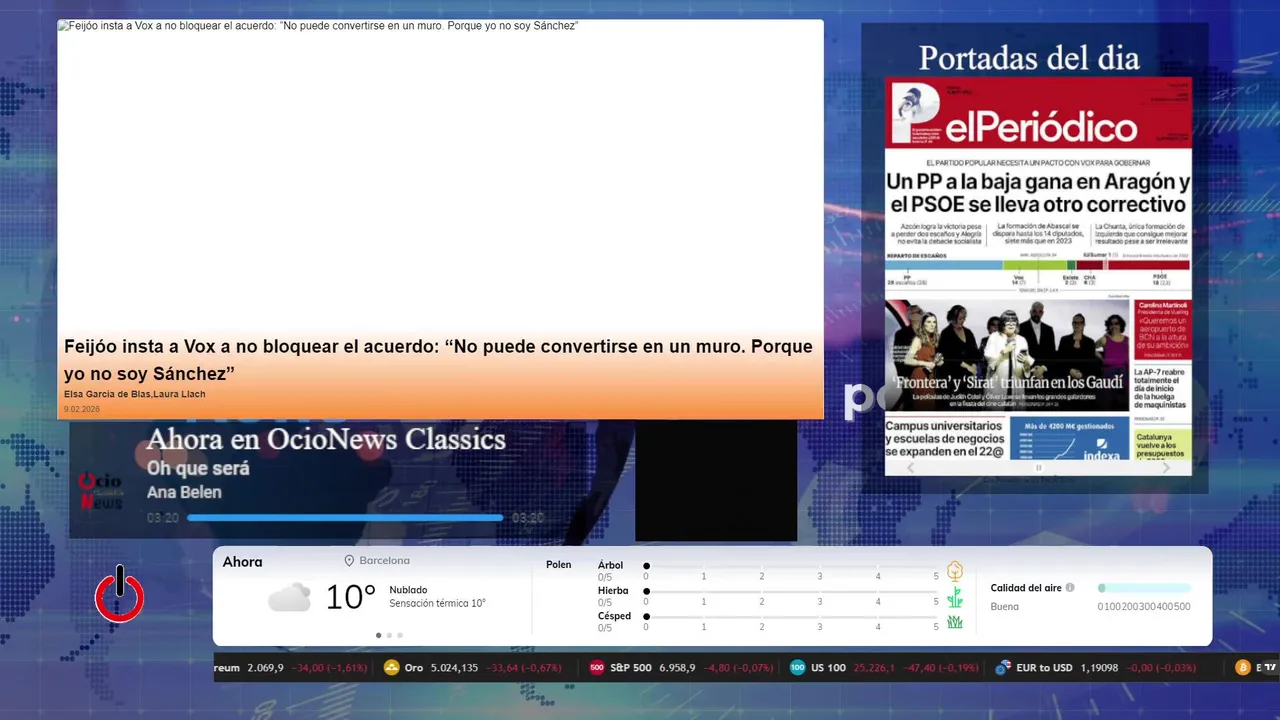Click the artist name Ana Belen
The width and height of the screenshot is (1280, 720).
pyautogui.click(x=184, y=492)
